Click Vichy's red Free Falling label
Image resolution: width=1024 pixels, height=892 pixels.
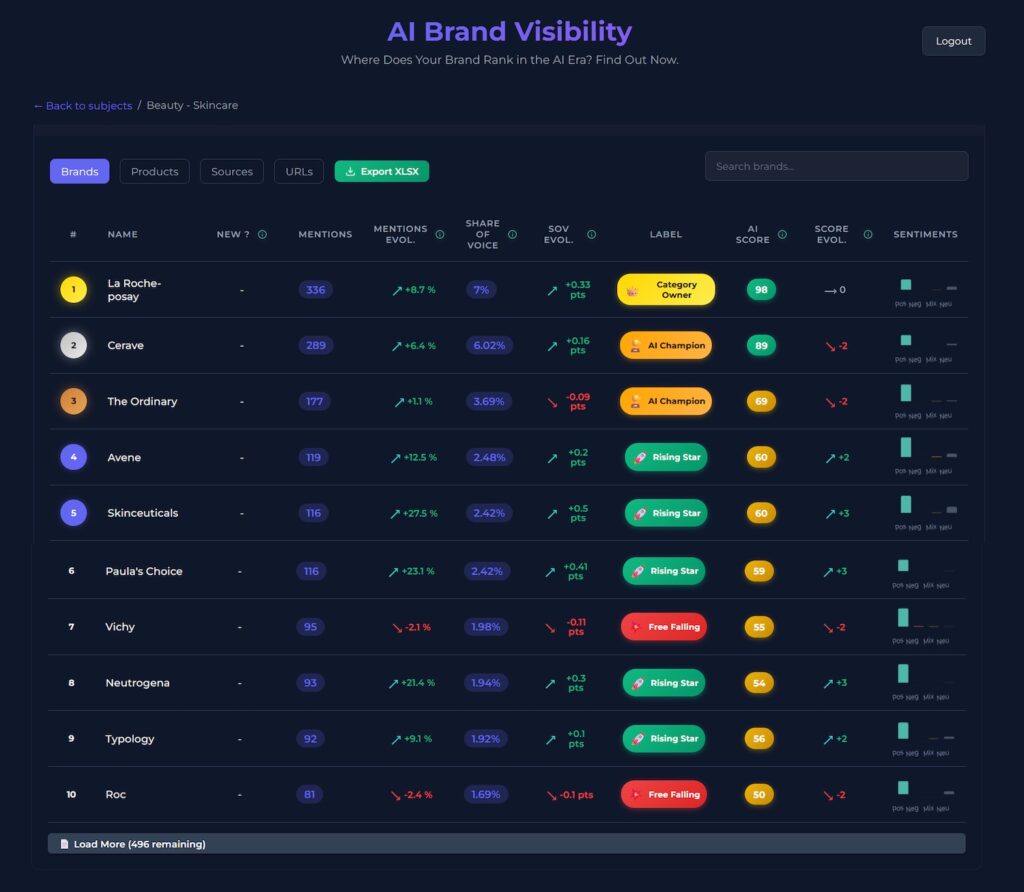[x=663, y=627]
